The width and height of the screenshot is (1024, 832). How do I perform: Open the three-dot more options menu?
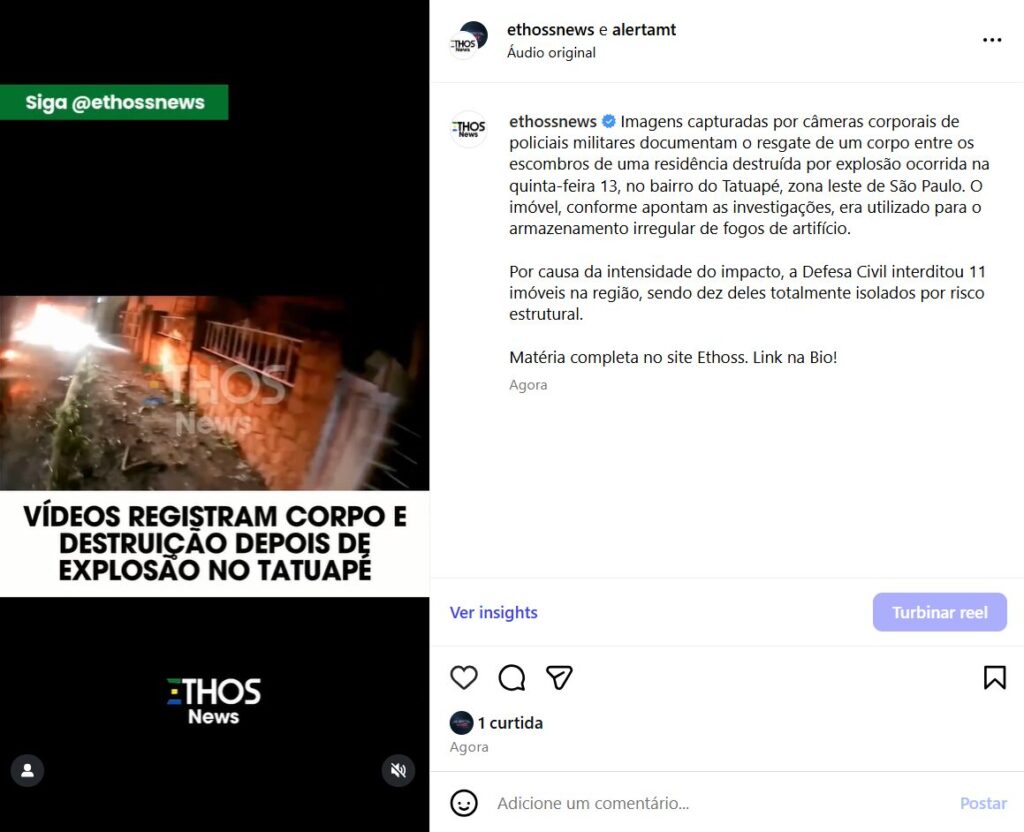point(992,40)
